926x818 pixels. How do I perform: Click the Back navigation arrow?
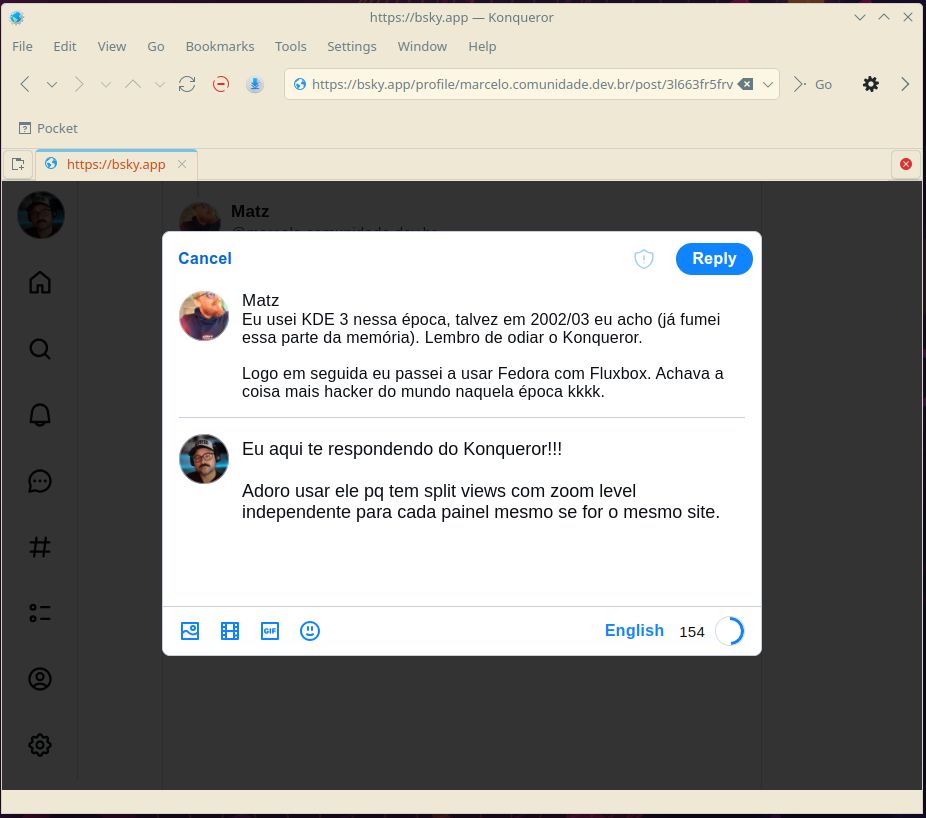[x=25, y=84]
